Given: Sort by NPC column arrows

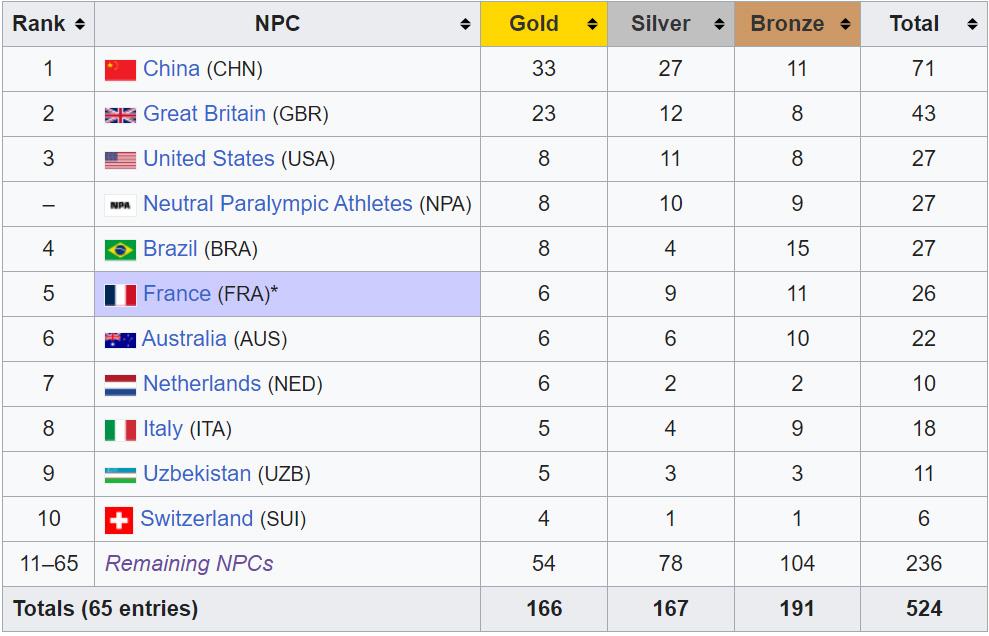Looking at the screenshot, I should coord(465,24).
